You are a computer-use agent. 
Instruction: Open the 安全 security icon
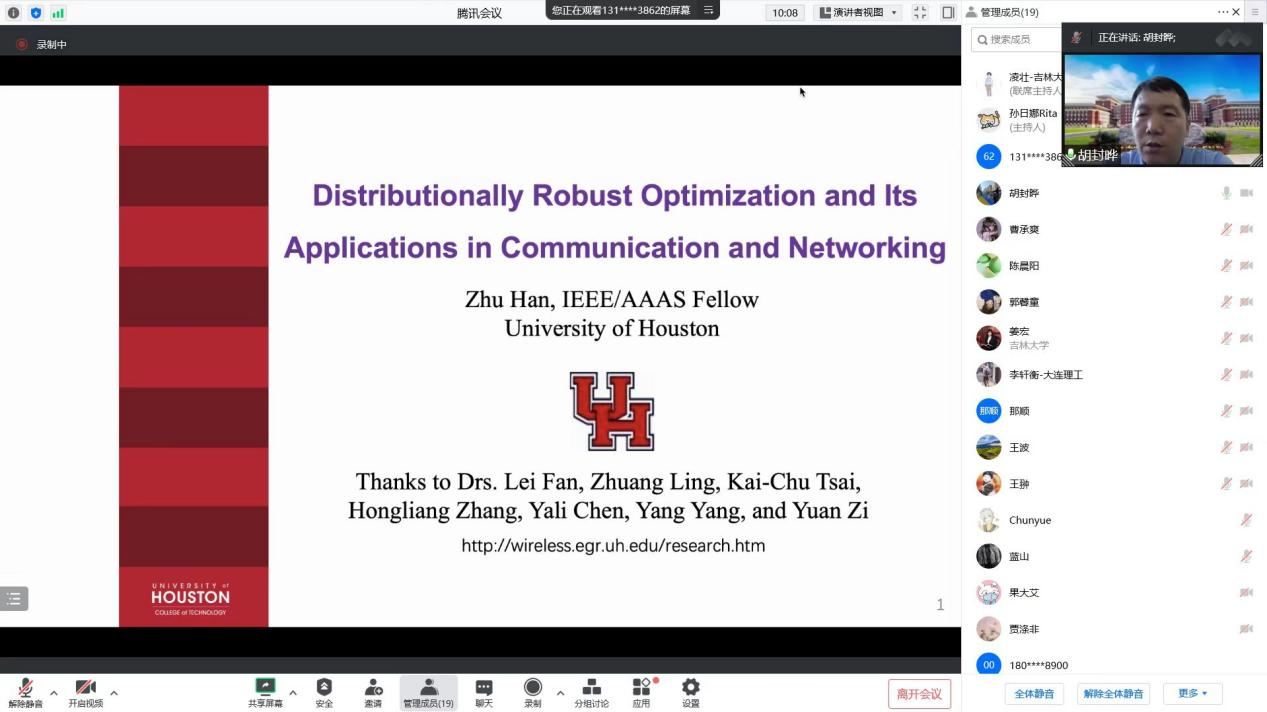324,687
